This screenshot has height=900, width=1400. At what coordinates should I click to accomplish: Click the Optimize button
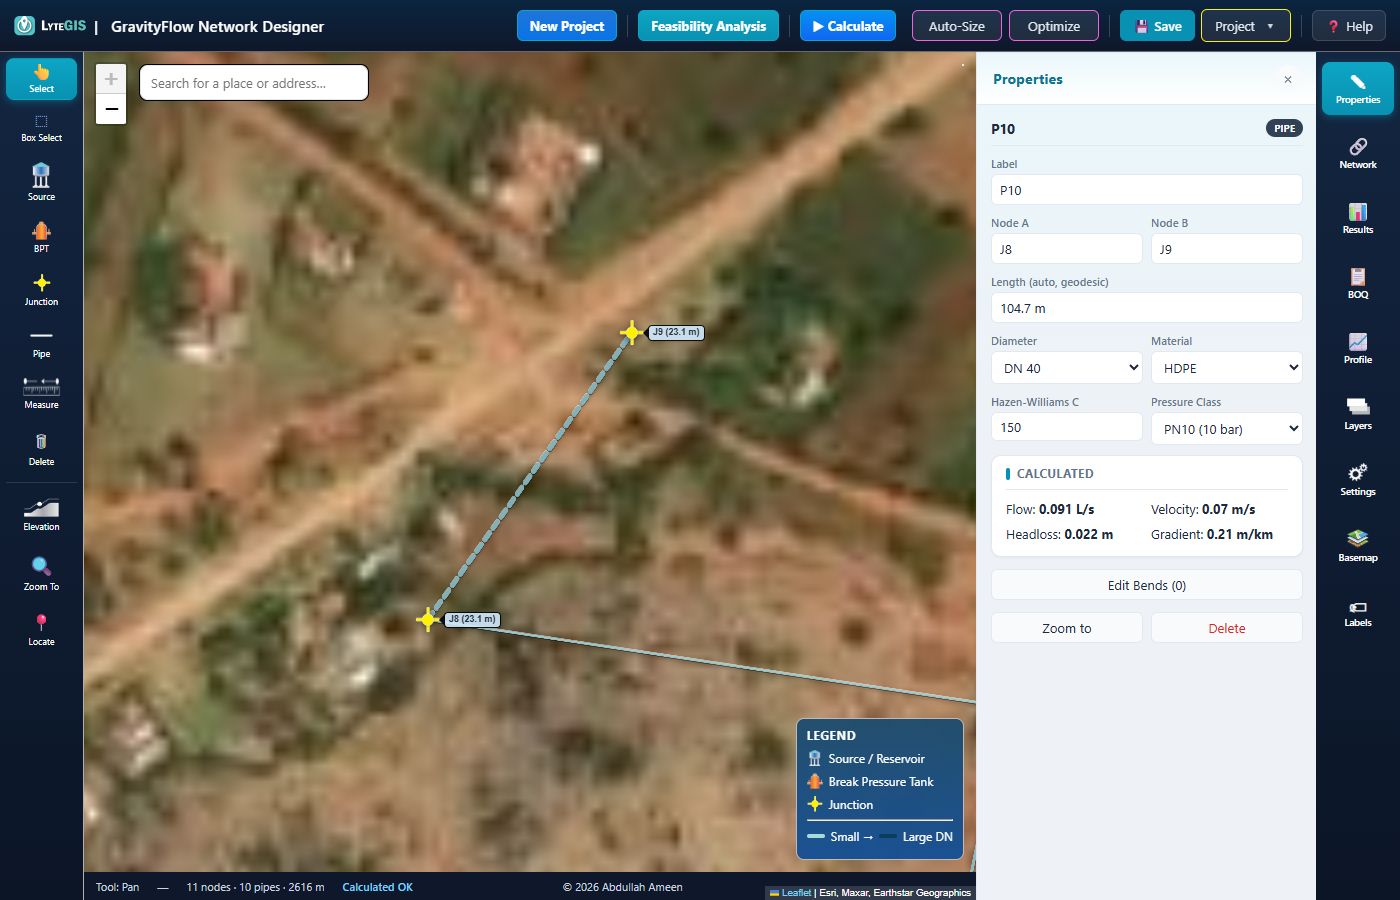(1054, 26)
